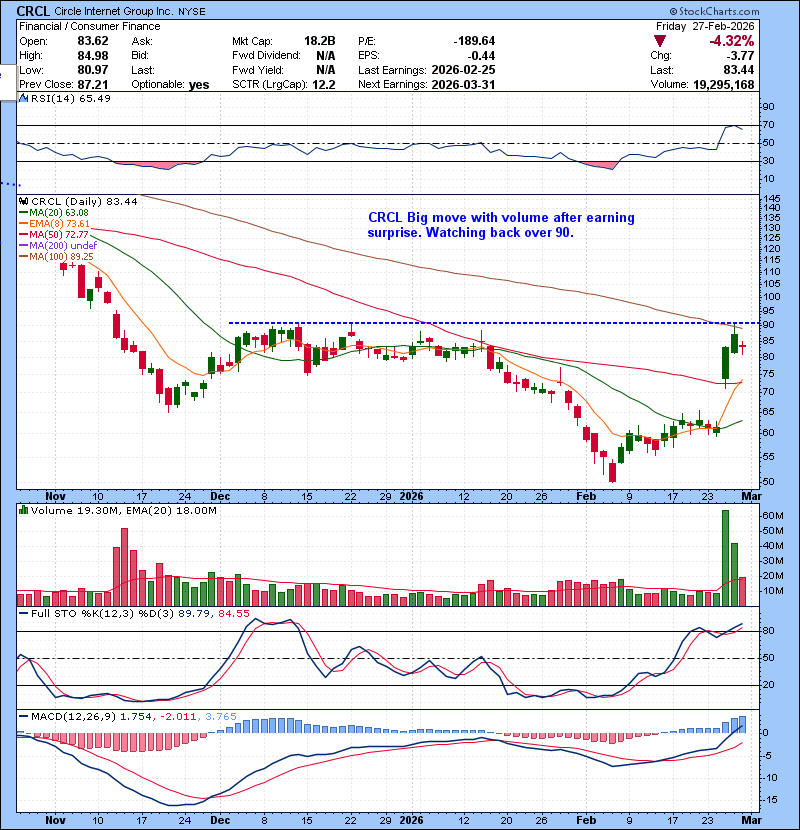Screen dimensions: 800x830
Task: Click the last red candlestick on price chart
Action: click(743, 347)
